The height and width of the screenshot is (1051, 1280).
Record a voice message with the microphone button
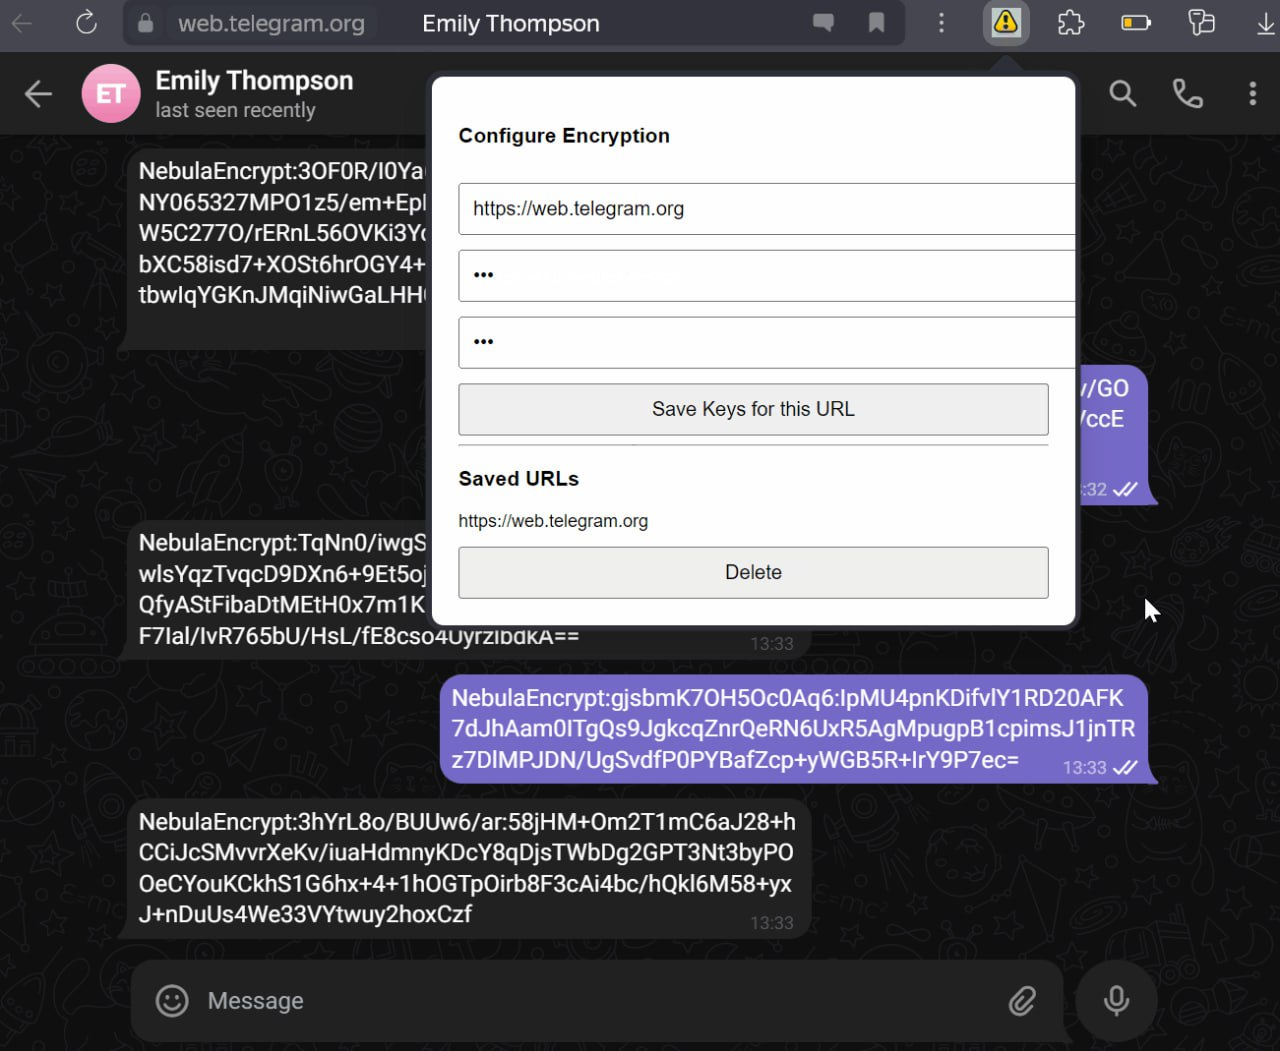1116,1000
